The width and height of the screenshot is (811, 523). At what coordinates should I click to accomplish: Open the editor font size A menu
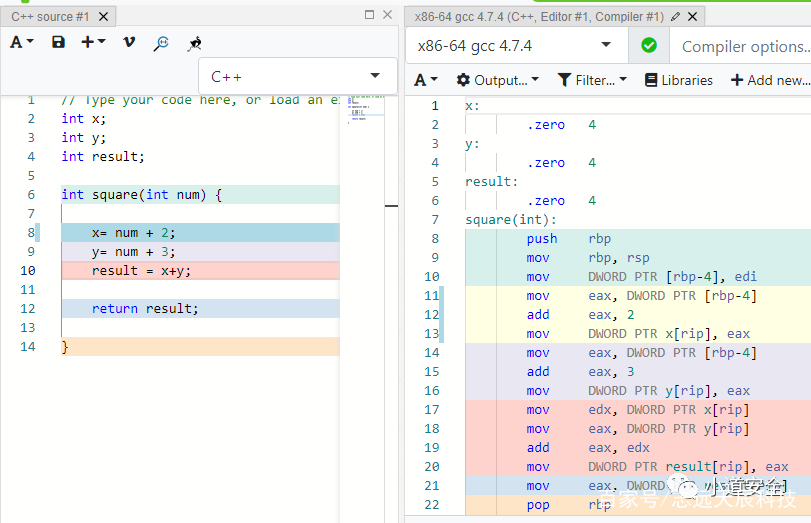click(x=22, y=42)
